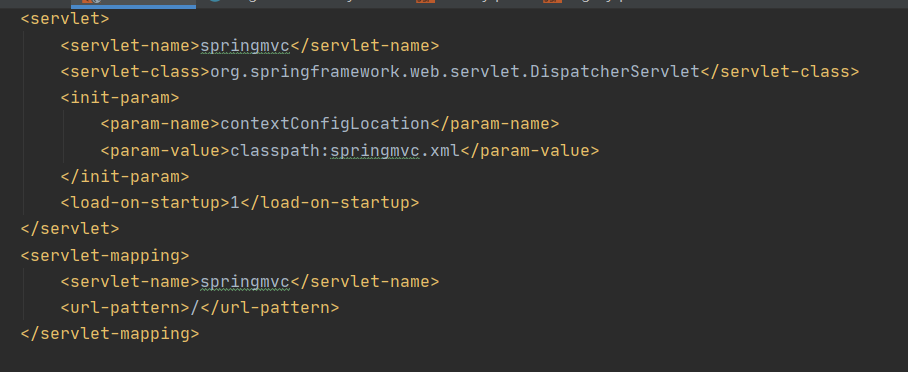Click classpath:springmvc.xml param value text
This screenshot has height=372, width=908.
(x=345, y=151)
